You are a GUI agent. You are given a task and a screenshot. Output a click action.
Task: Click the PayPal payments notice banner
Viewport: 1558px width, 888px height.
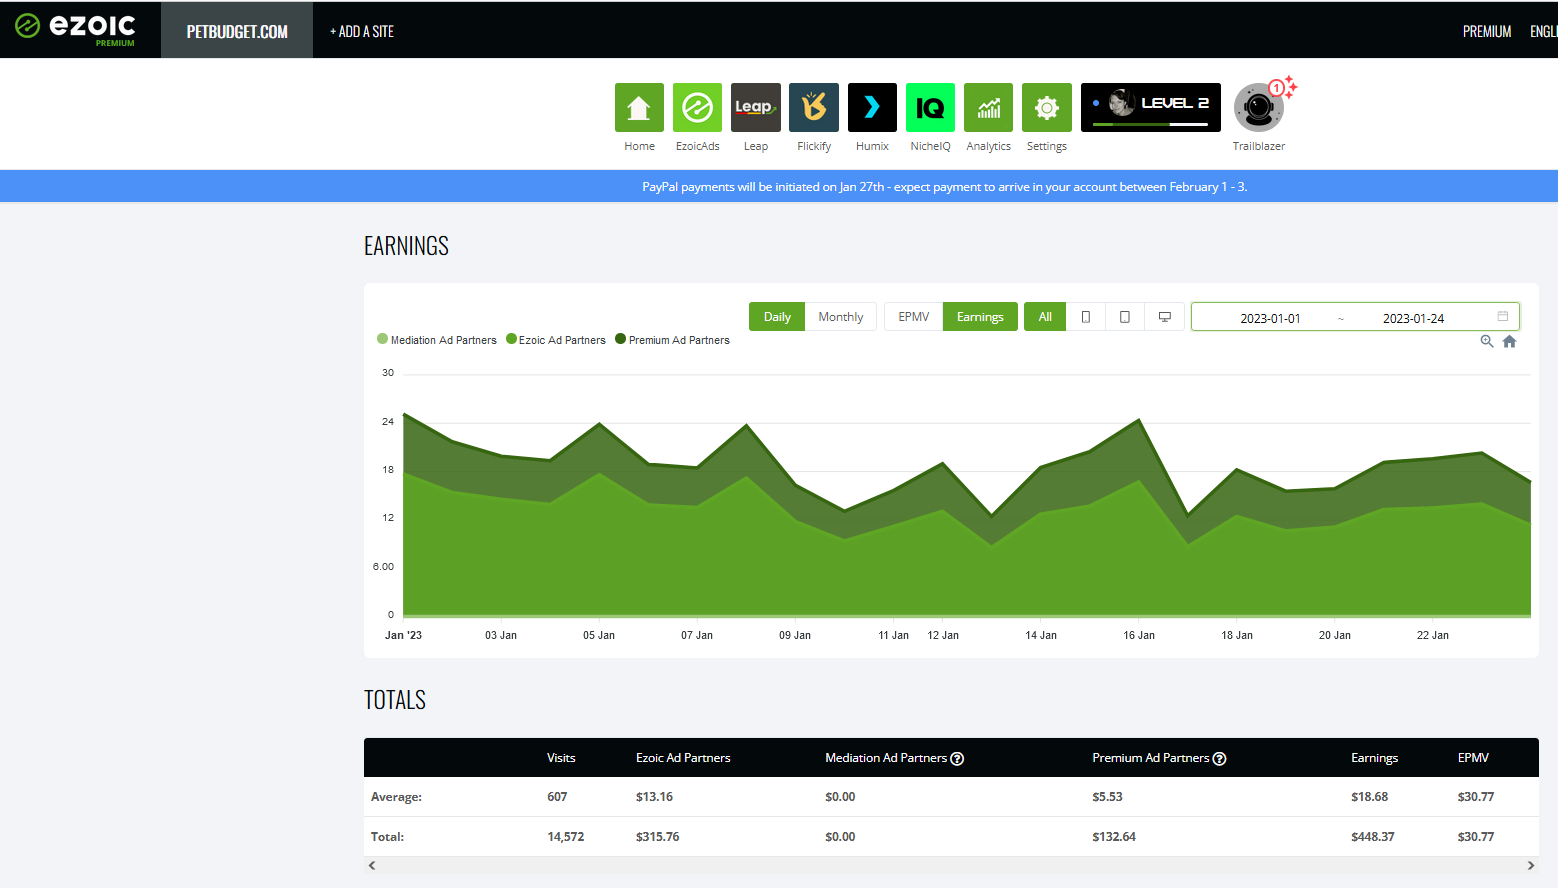point(779,186)
